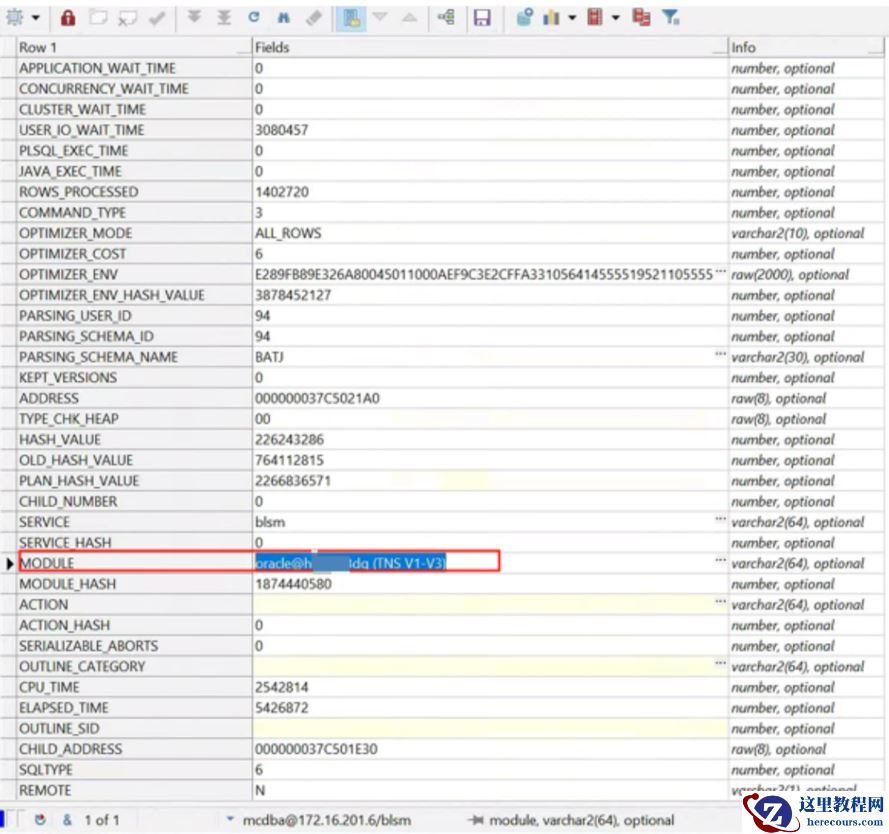
Task: Click the eraser clear record icon
Action: 313,18
